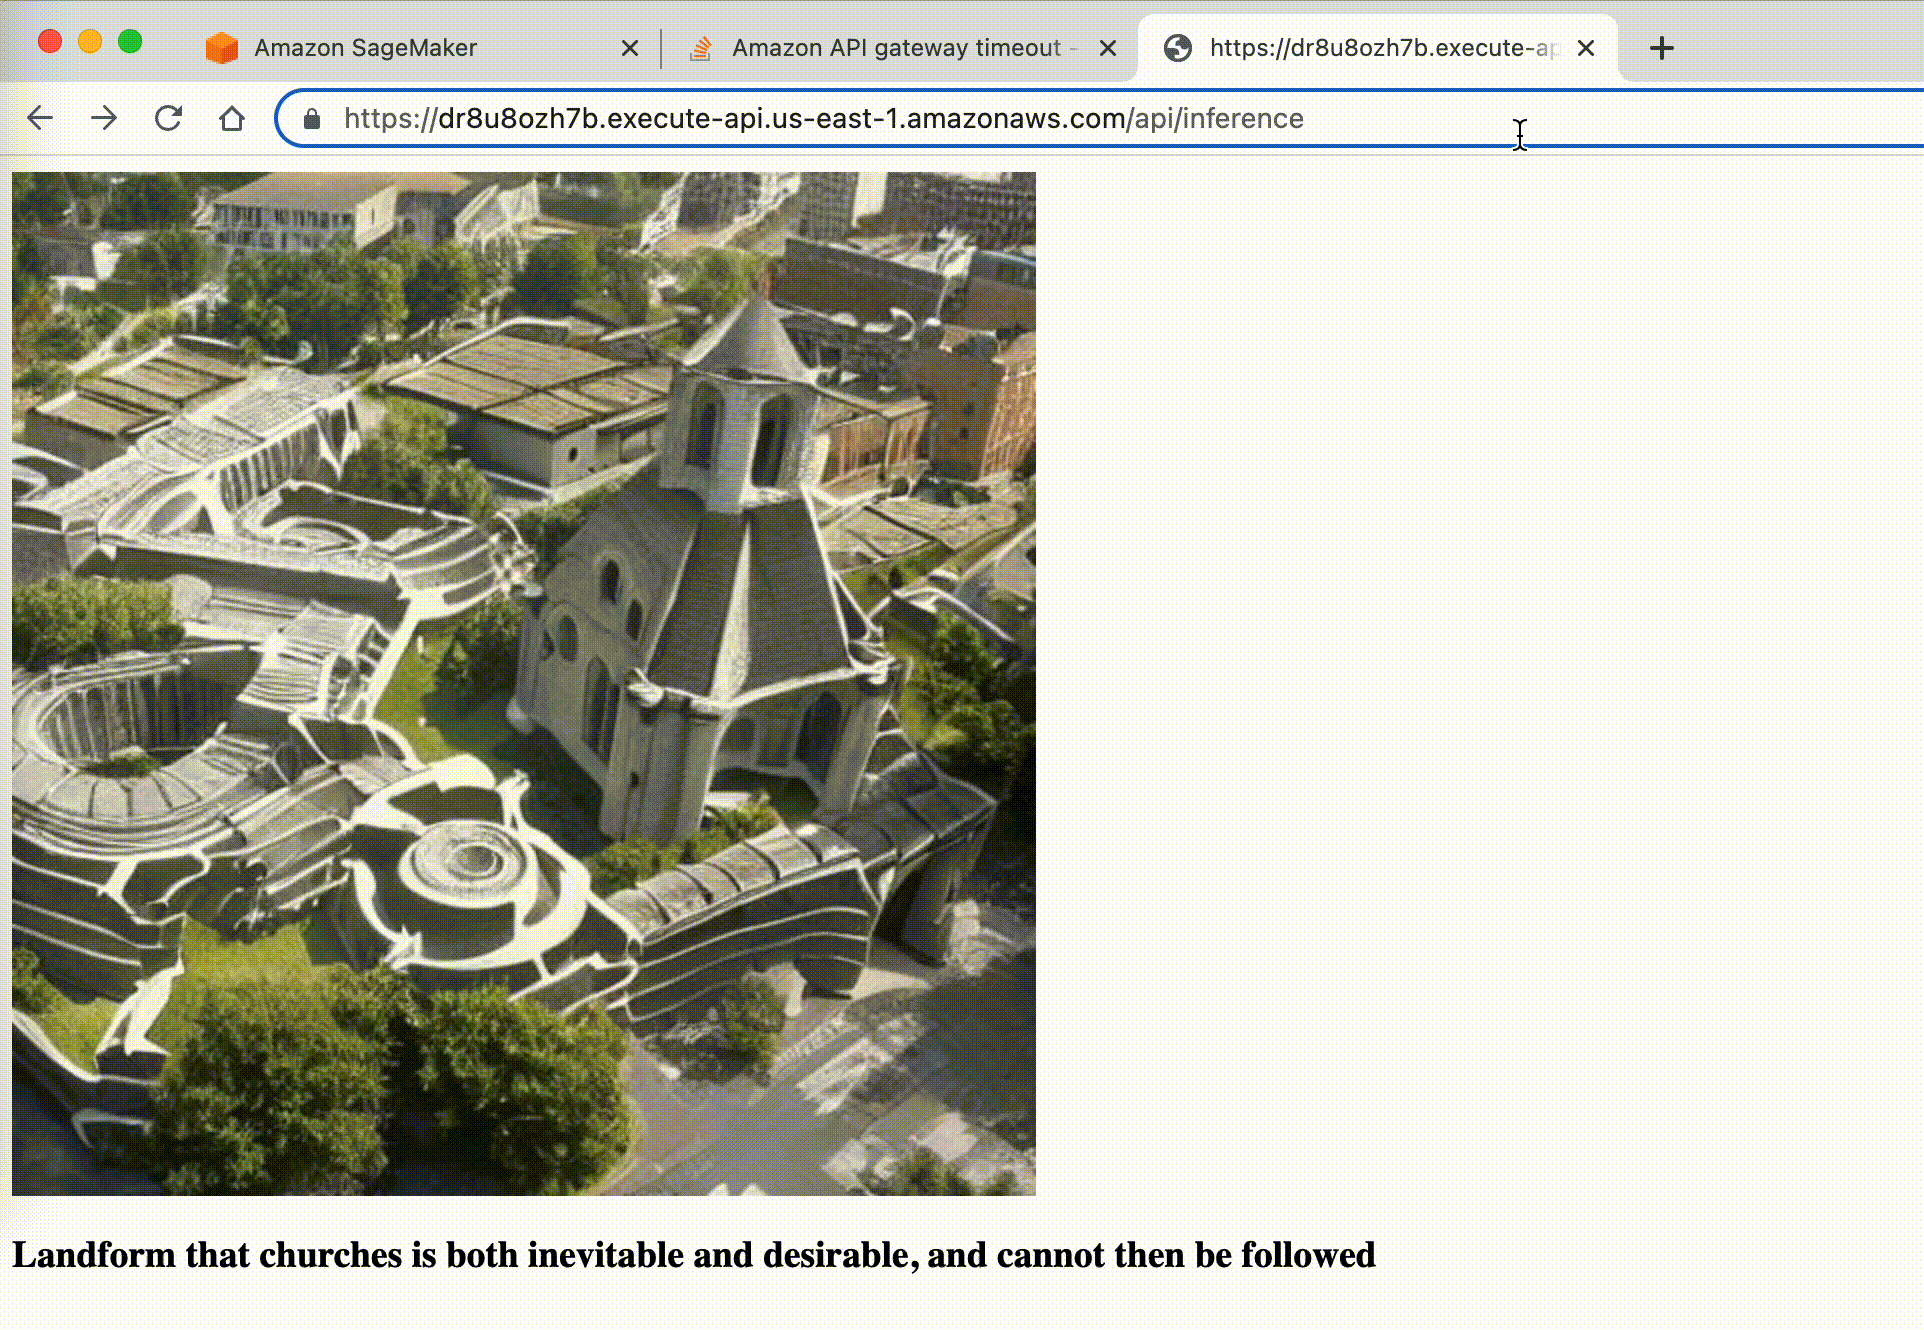Screen dimensions: 1924x1330
Task: Close the Amazon SageMaker tab
Action: pos(630,48)
